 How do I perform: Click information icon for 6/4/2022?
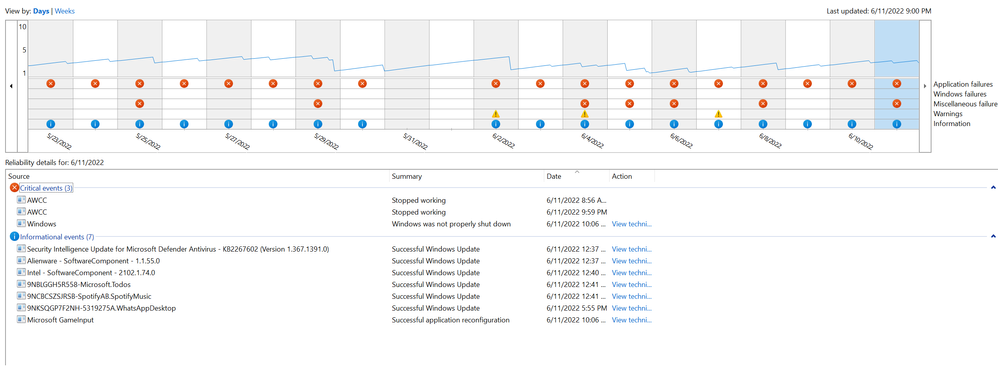click(585, 124)
